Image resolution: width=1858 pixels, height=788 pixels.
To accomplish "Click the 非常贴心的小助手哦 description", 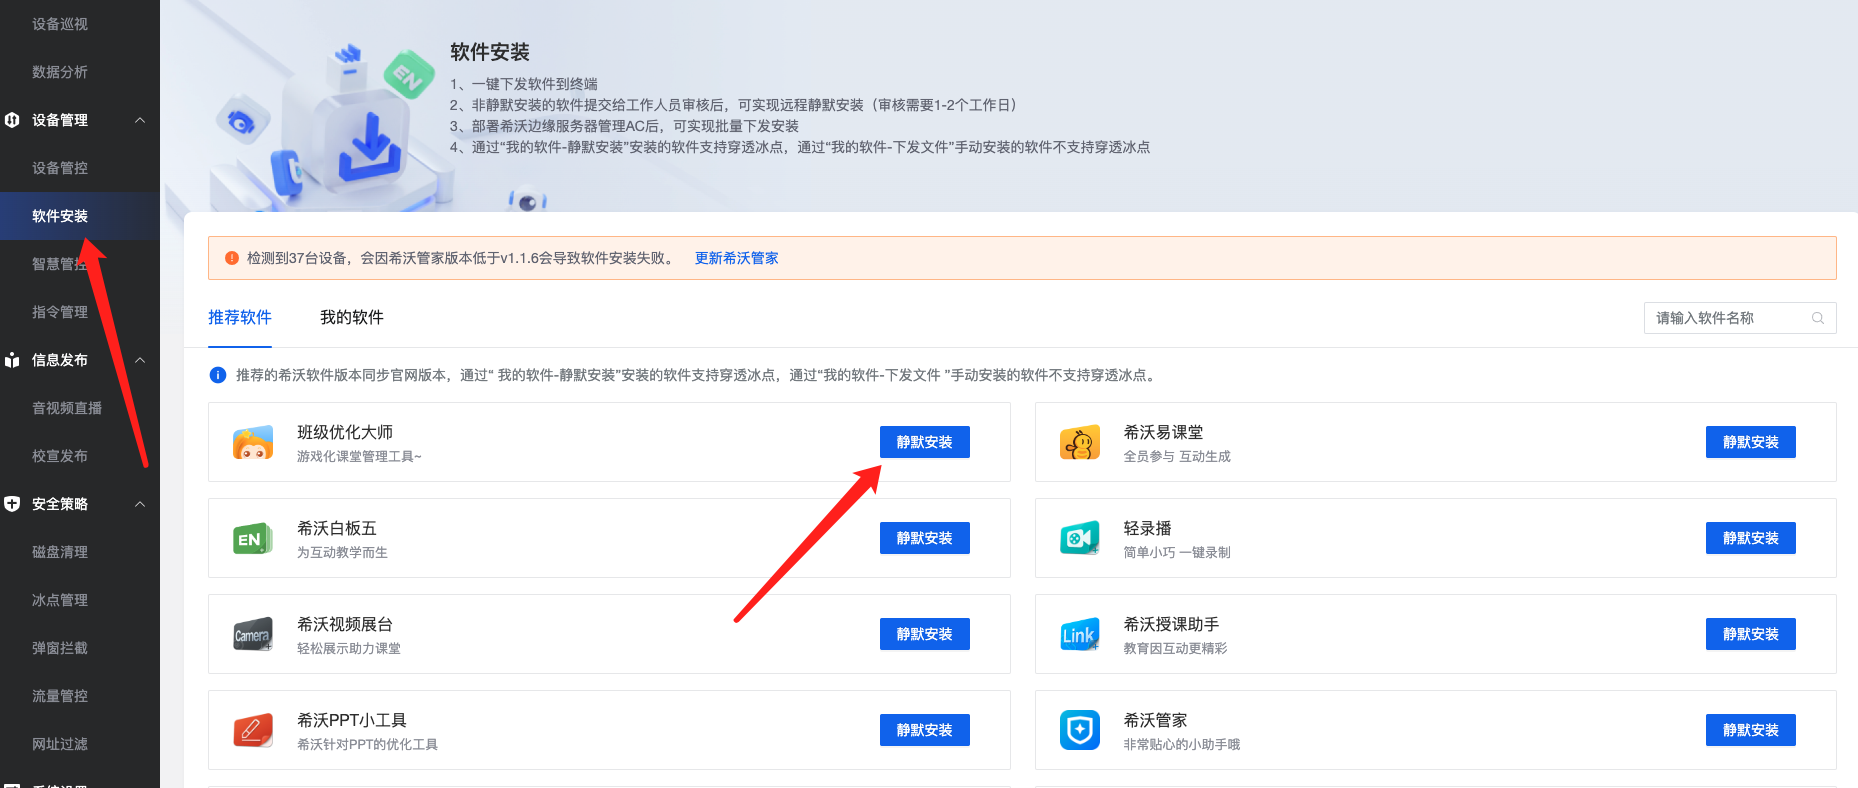I will (1182, 744).
